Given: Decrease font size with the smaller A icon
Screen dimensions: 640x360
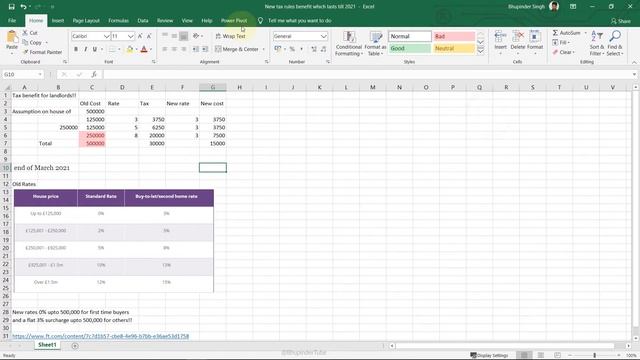Looking at the screenshot, I should pos(149,36).
